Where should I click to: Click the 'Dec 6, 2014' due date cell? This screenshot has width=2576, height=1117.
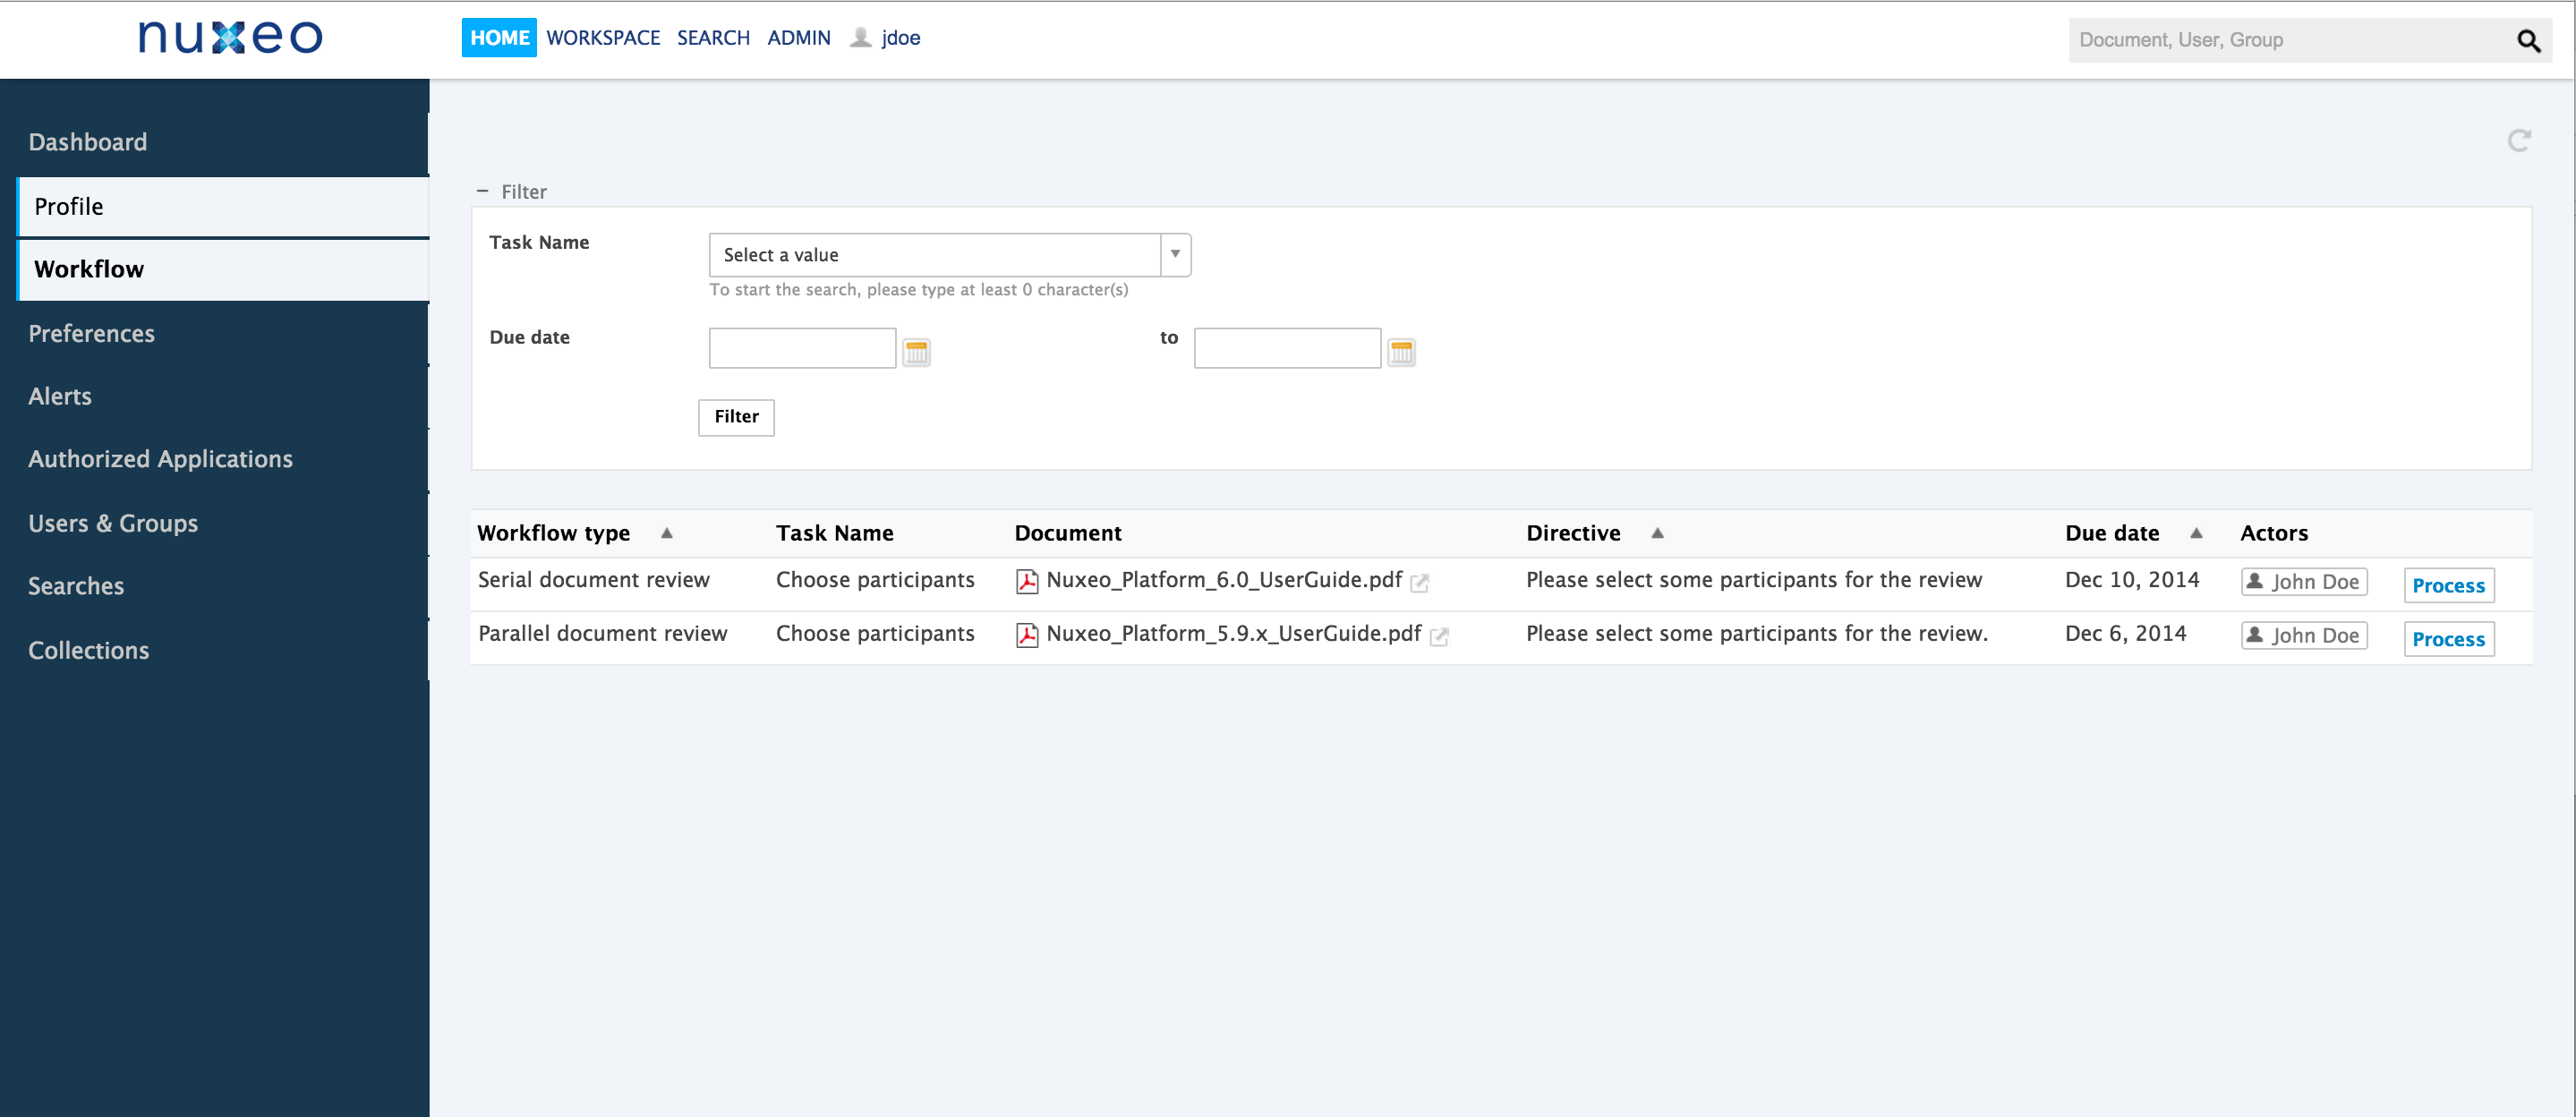2125,635
